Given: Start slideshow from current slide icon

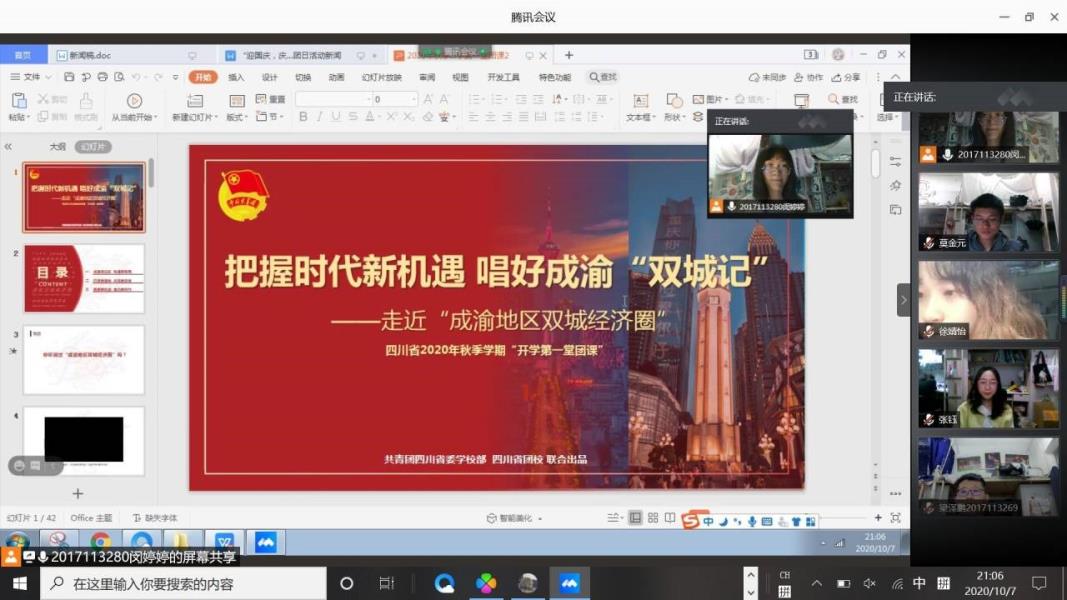Looking at the screenshot, I should pos(134,101).
